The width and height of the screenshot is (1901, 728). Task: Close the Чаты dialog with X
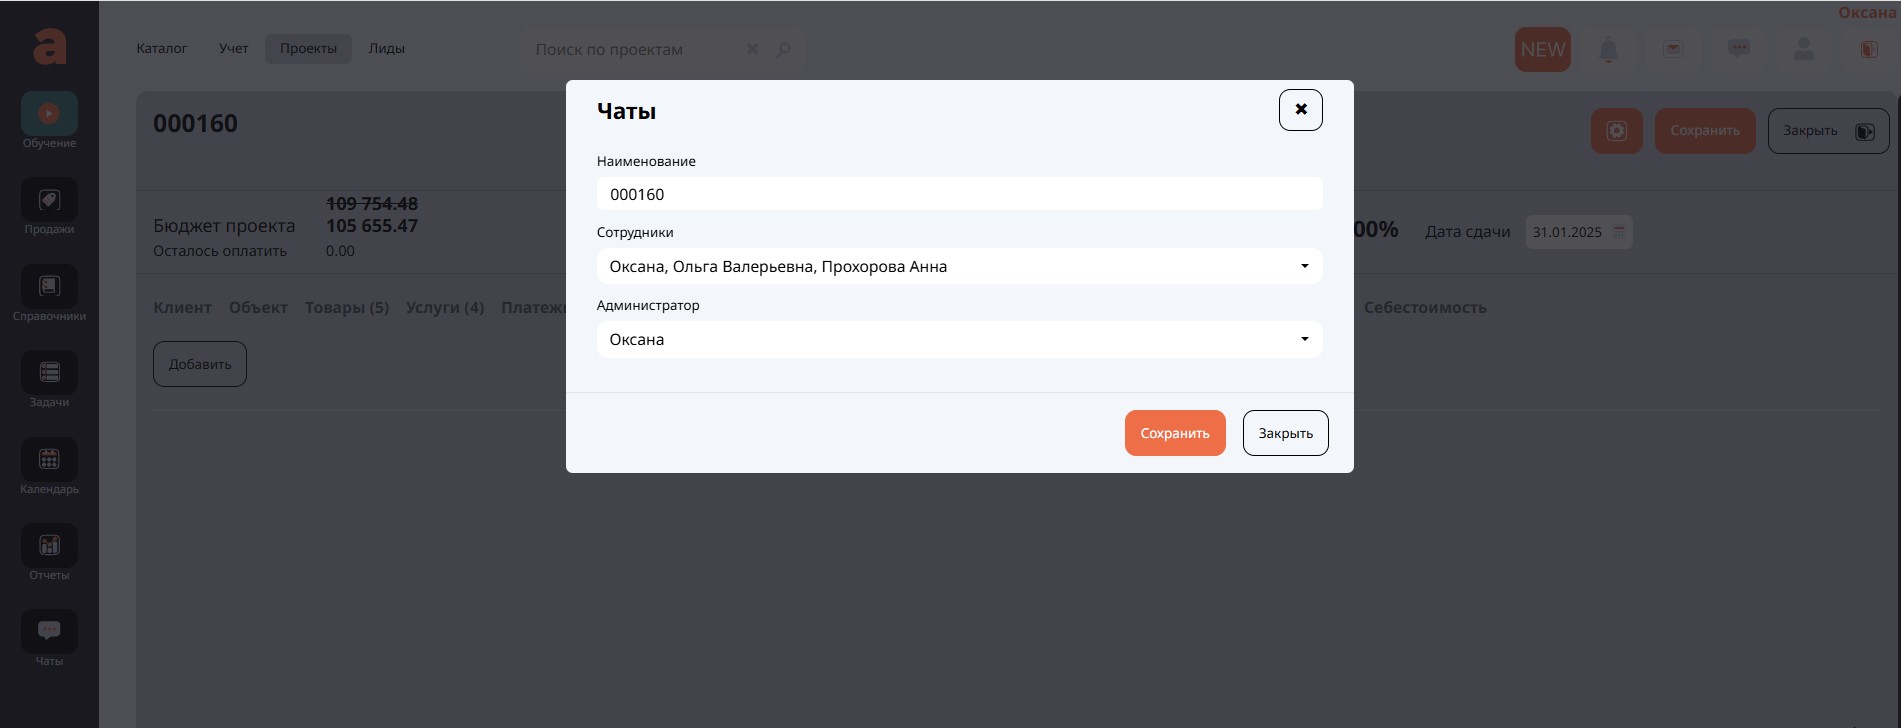click(1300, 110)
